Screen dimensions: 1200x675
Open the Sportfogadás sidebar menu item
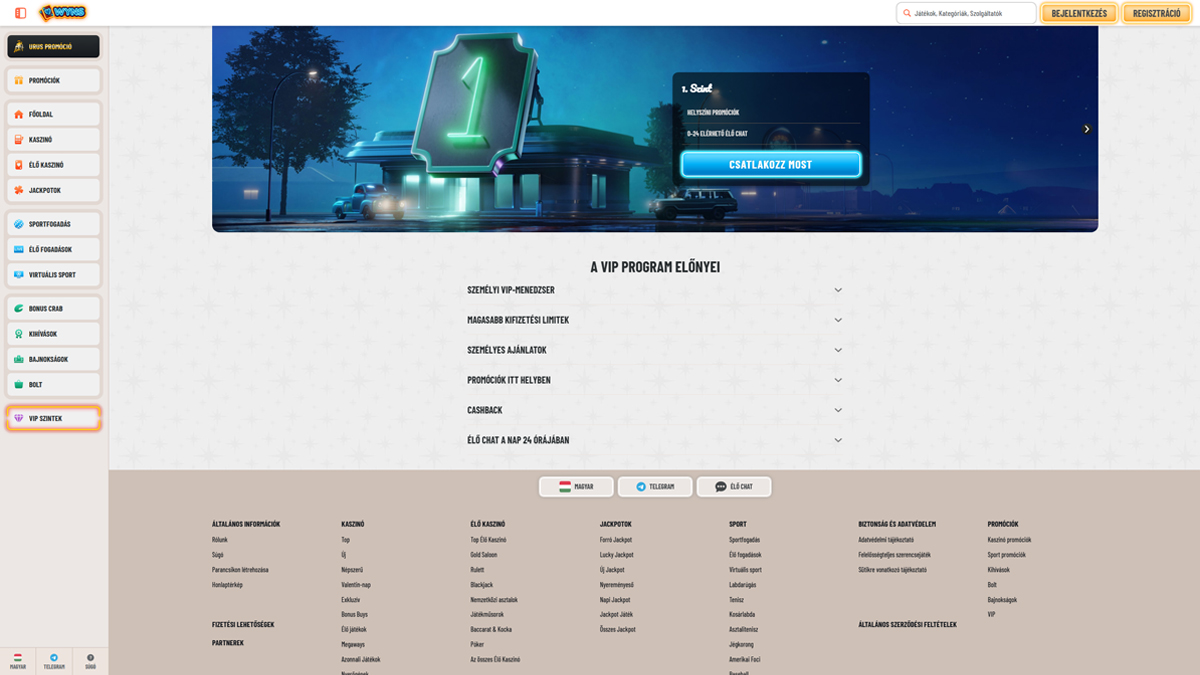(x=54, y=225)
